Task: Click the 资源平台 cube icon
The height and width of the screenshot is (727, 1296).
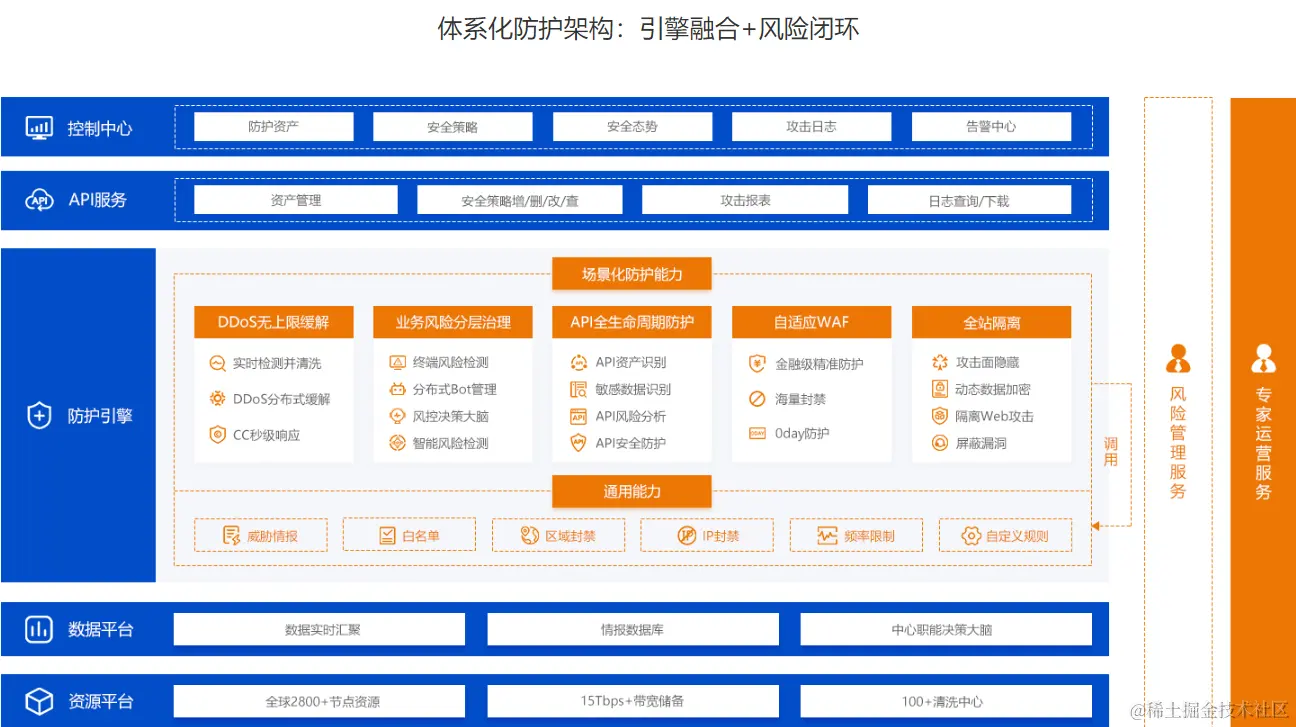Action: [39, 701]
